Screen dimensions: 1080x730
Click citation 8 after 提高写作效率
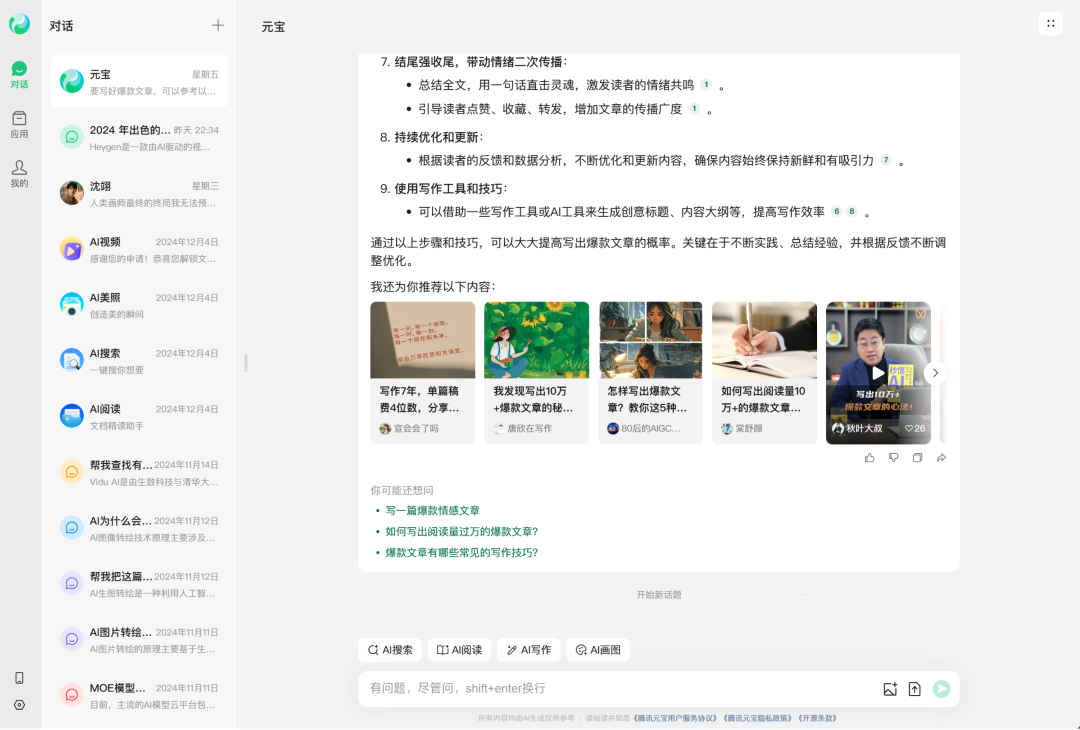tap(852, 211)
